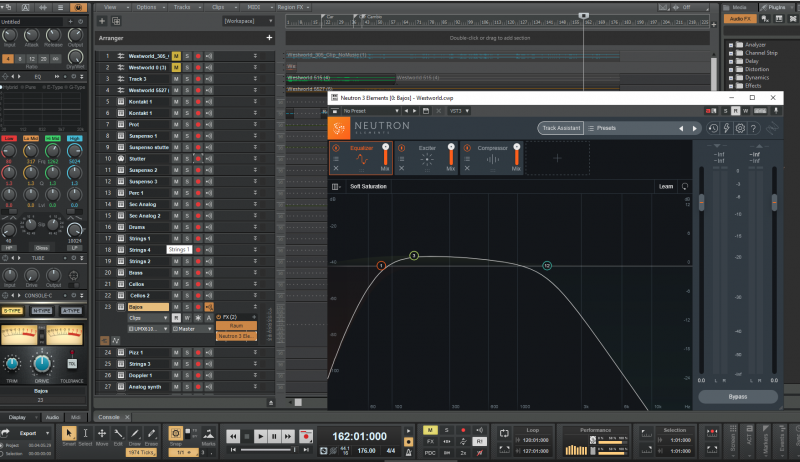Viewport: 800px width, 462px height.
Task: Select EQ node 12 on the curve
Action: click(547, 266)
